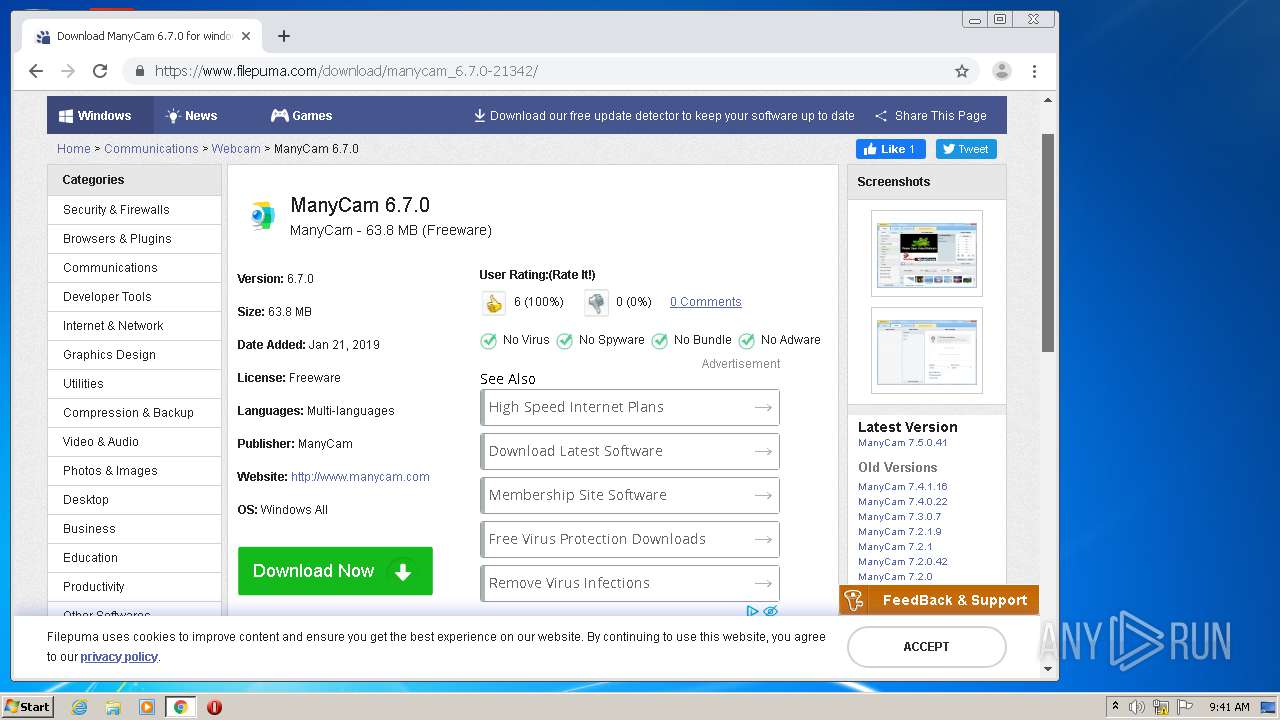
Task: Click the green Download Now button
Action: [x=335, y=571]
